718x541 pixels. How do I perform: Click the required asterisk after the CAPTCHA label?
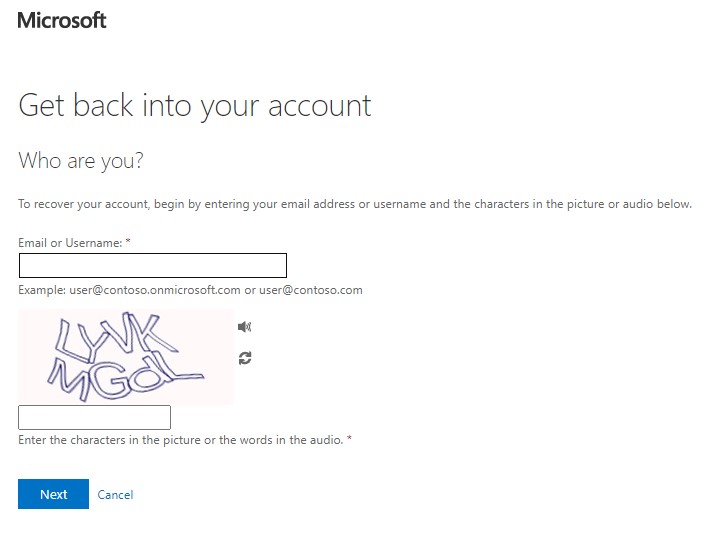349,439
